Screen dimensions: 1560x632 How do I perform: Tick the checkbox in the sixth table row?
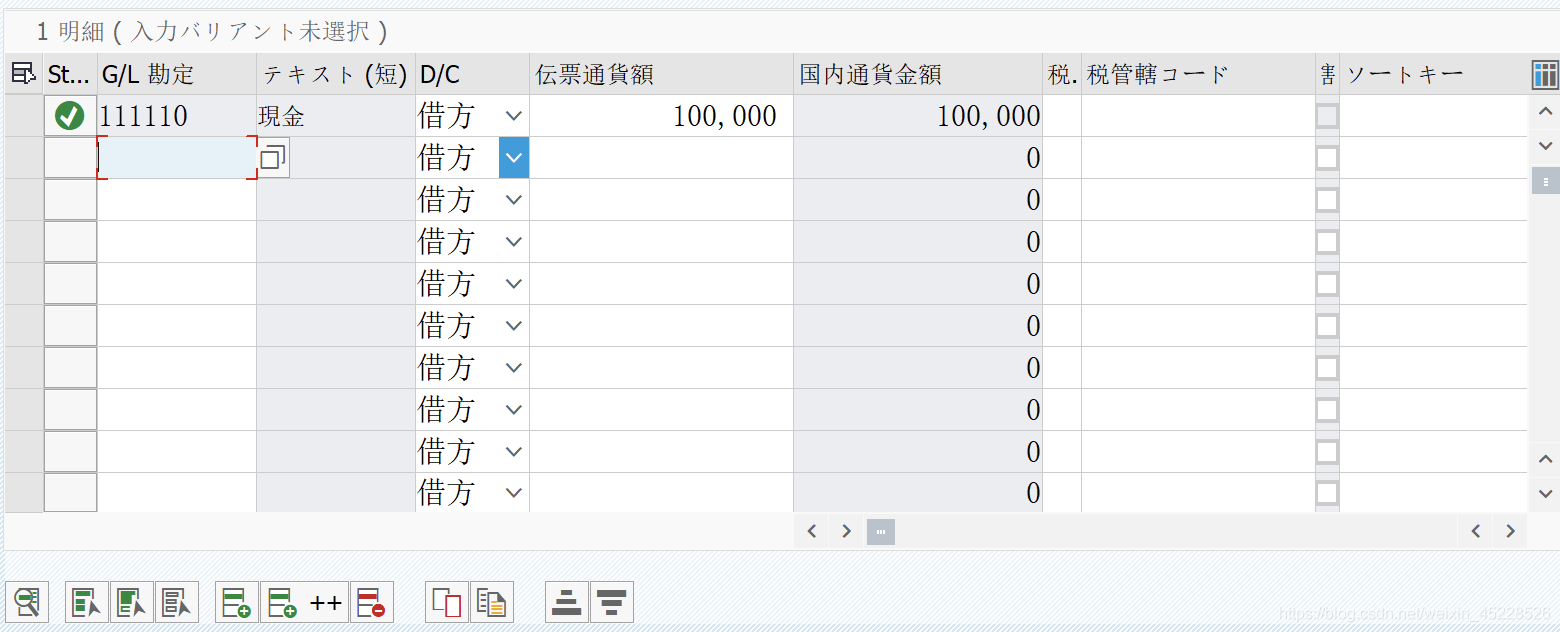pos(1327,326)
